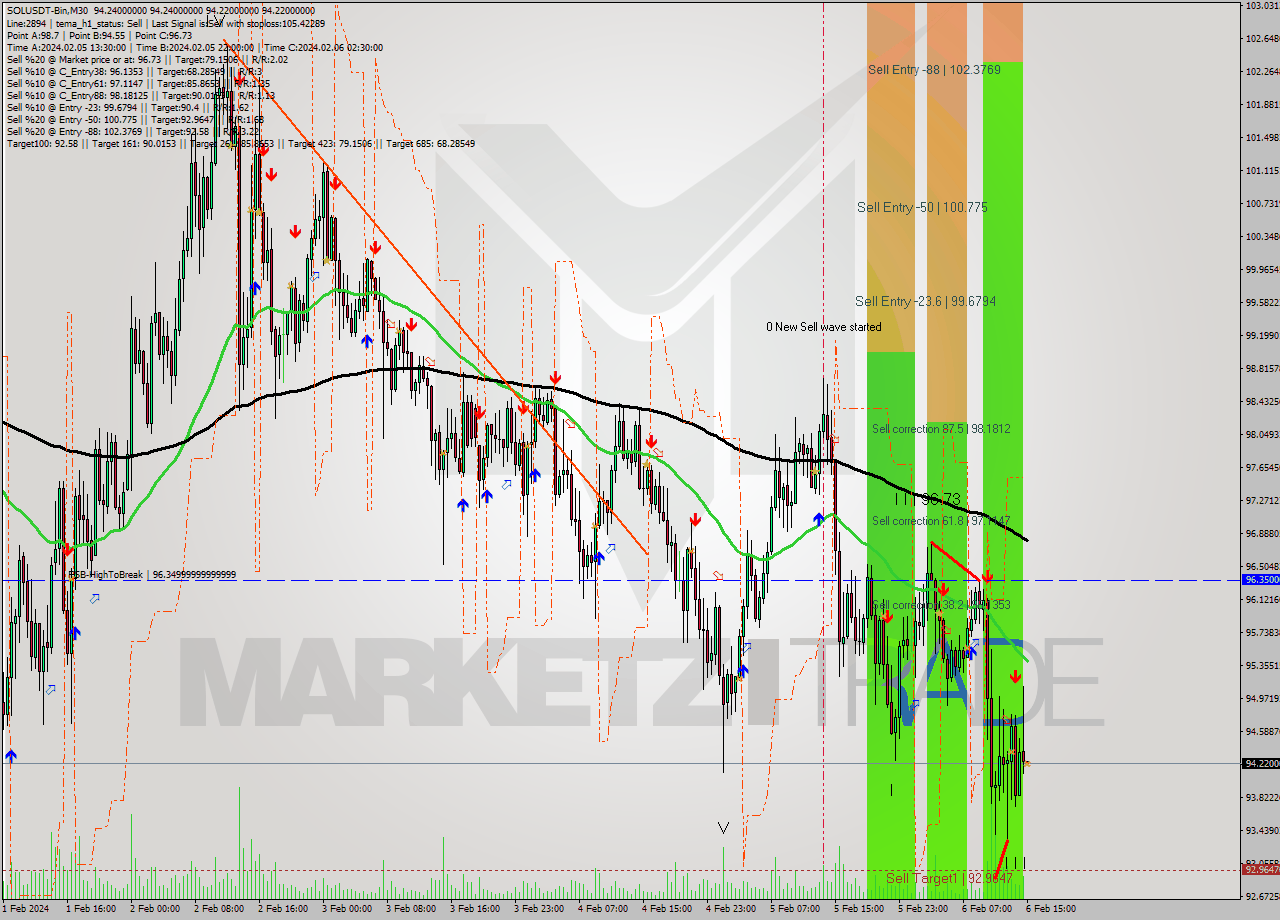Select 'Sell correction 61.8 | 97.1147' label

click(941, 521)
